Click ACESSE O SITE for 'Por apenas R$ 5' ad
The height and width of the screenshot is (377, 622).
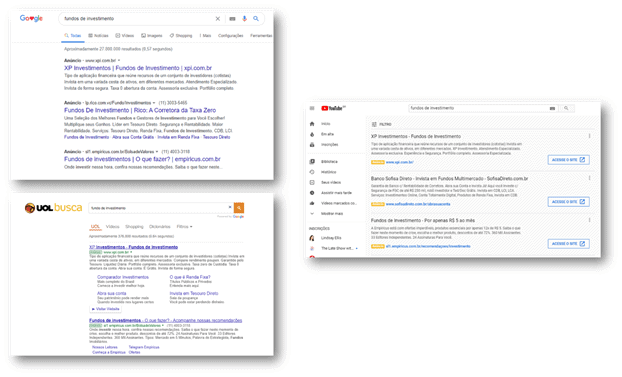[x=568, y=244]
